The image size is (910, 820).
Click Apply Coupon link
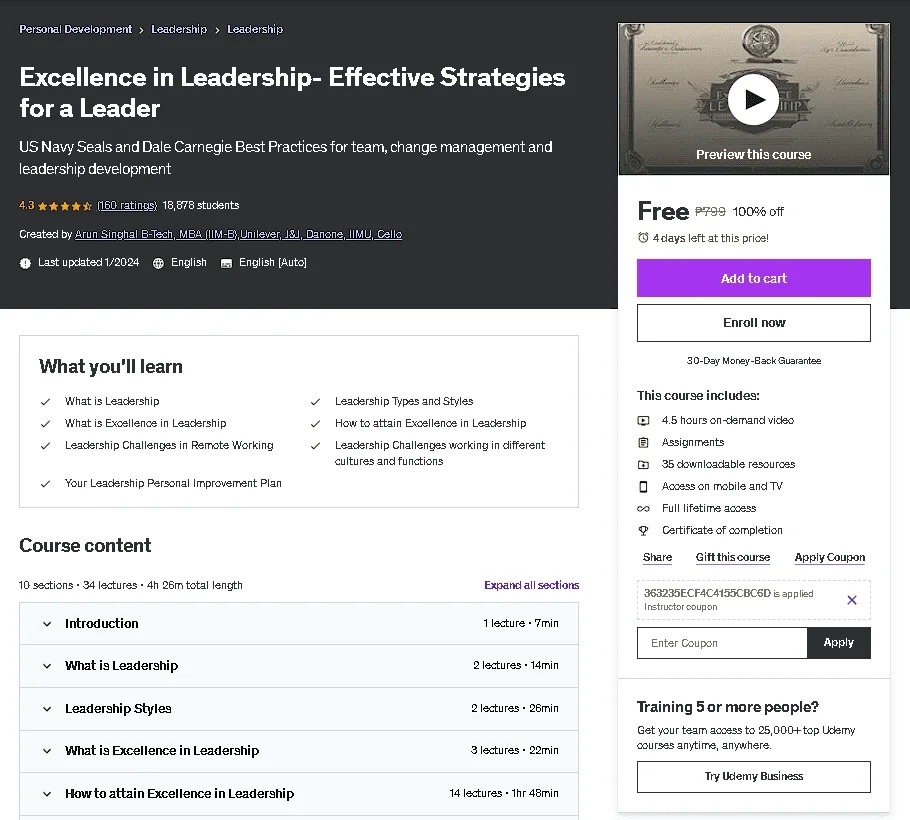coord(829,557)
